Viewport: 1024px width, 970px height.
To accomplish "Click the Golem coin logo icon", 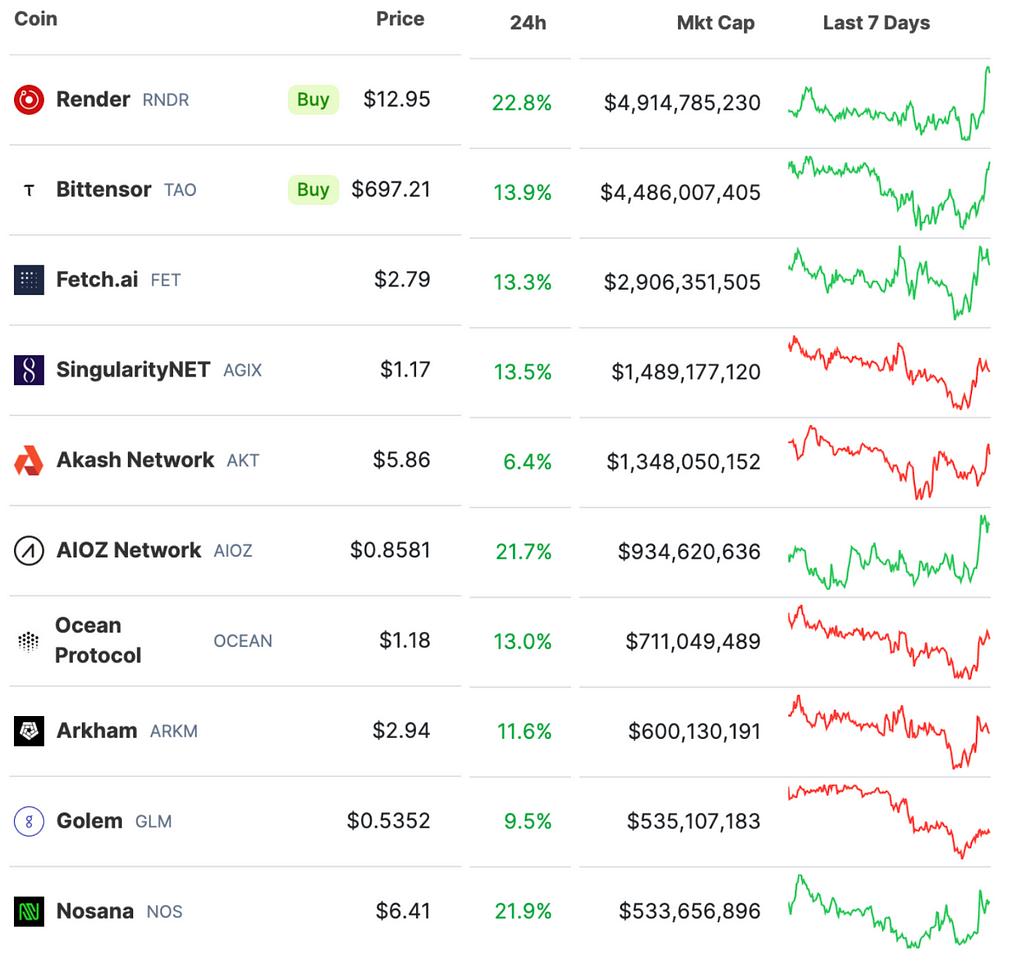I will [x=29, y=821].
